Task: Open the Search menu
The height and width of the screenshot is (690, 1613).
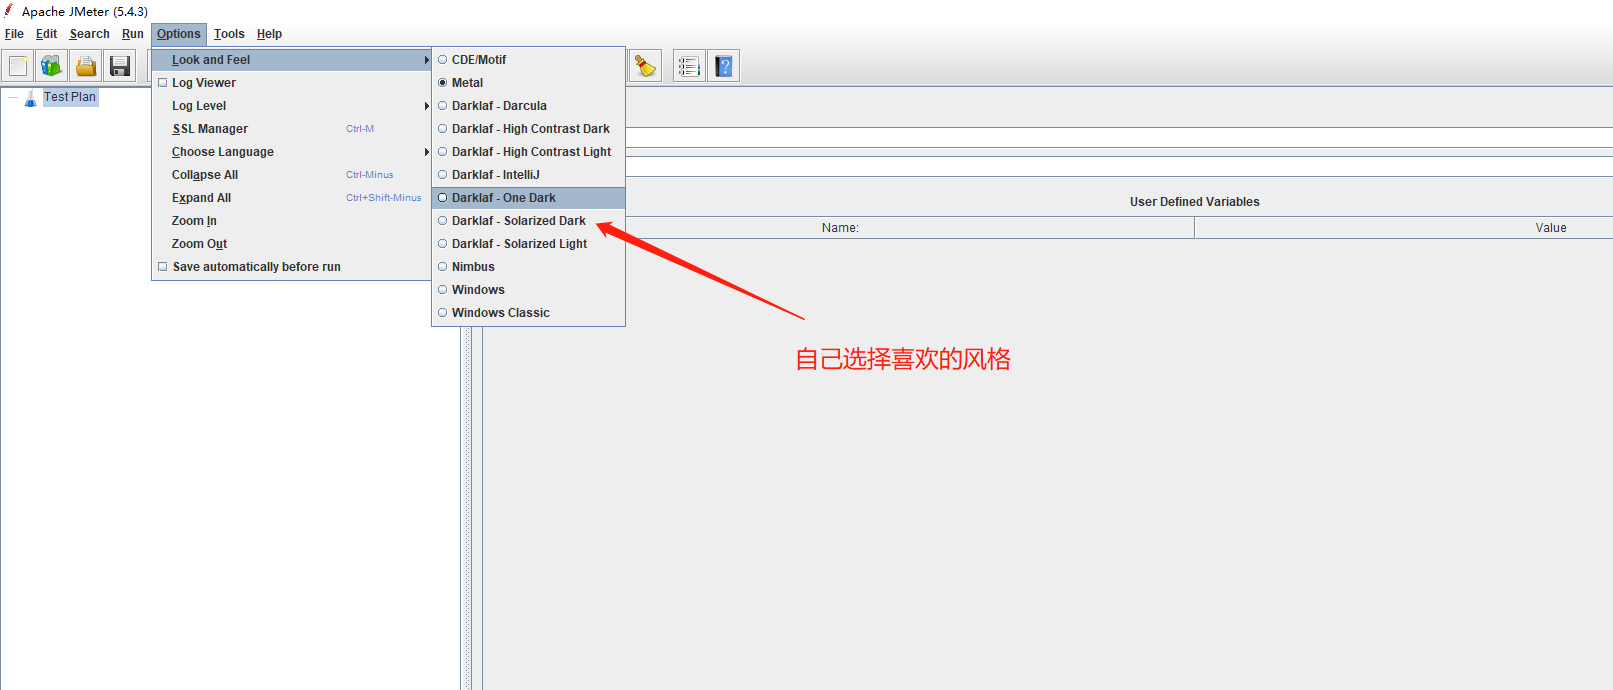Action: click(x=89, y=34)
